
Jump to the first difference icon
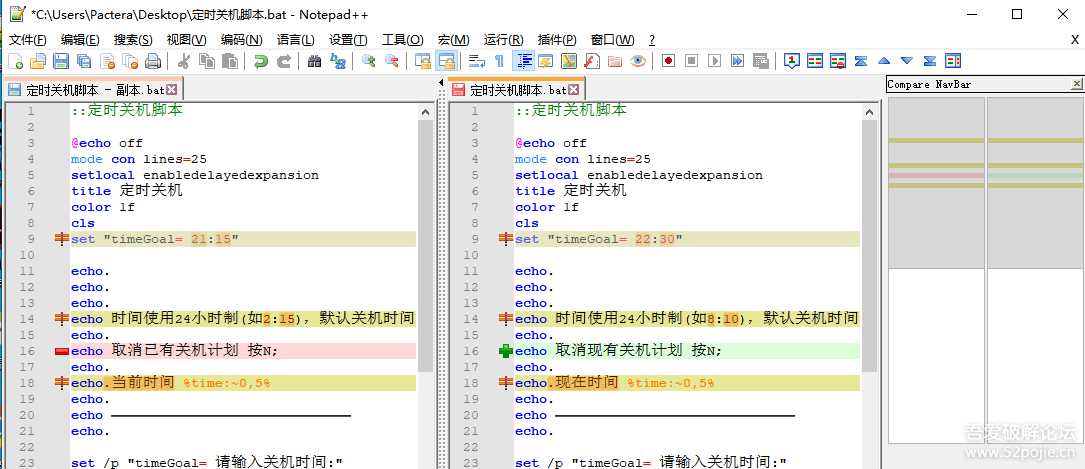click(x=860, y=61)
